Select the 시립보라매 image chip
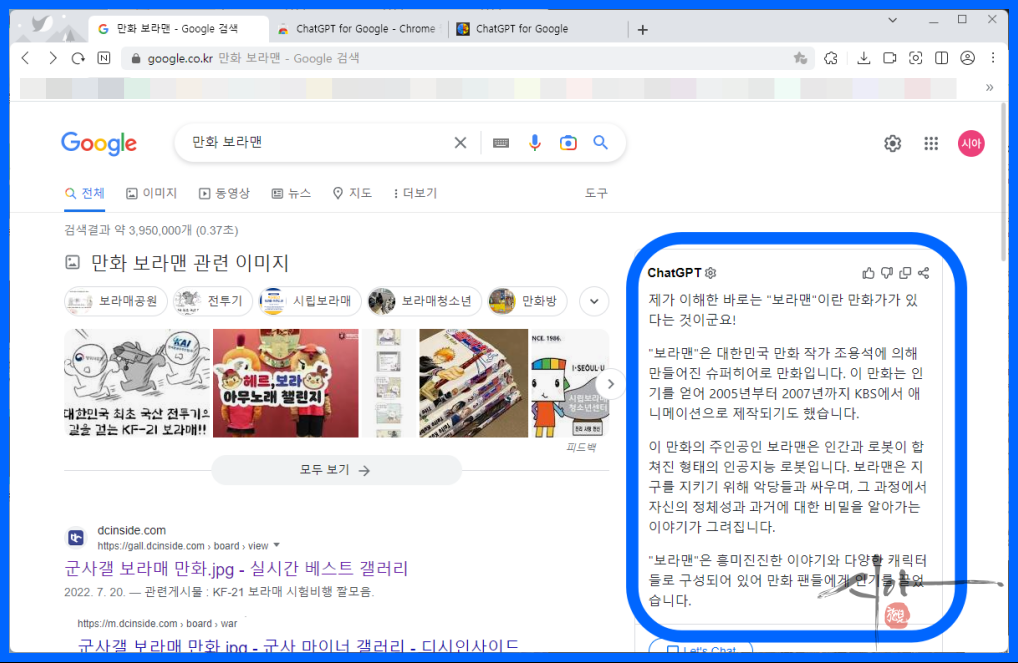 [x=310, y=301]
